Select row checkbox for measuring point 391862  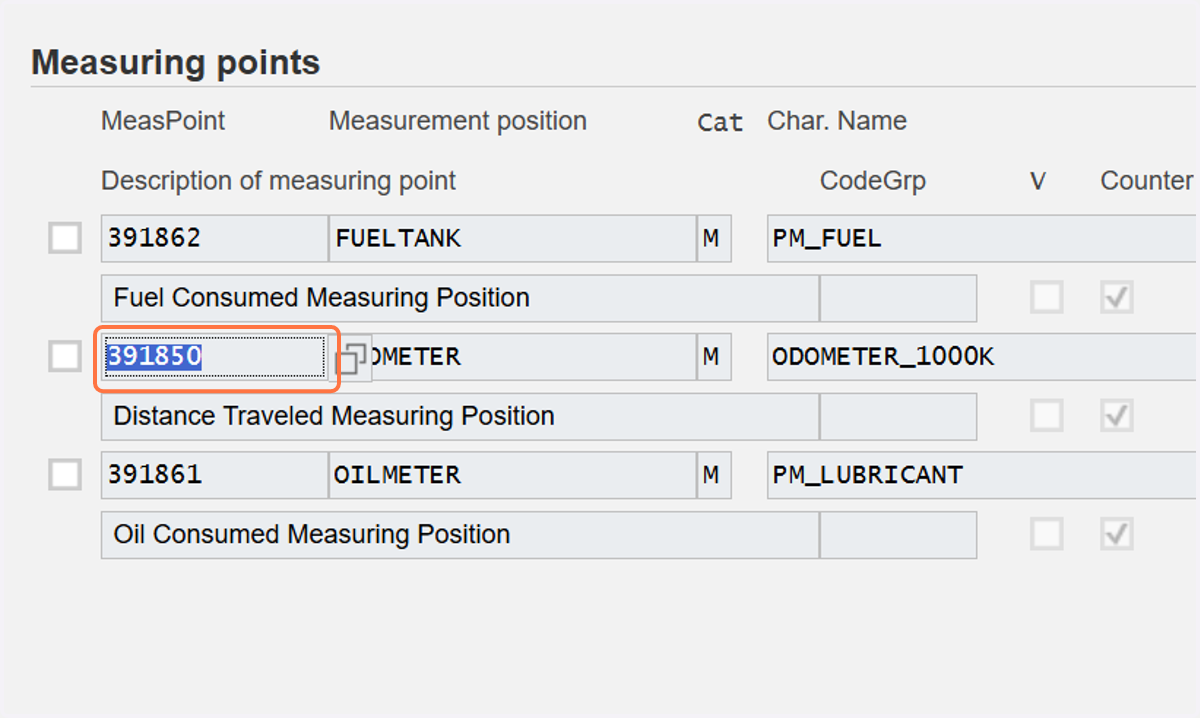tap(65, 239)
